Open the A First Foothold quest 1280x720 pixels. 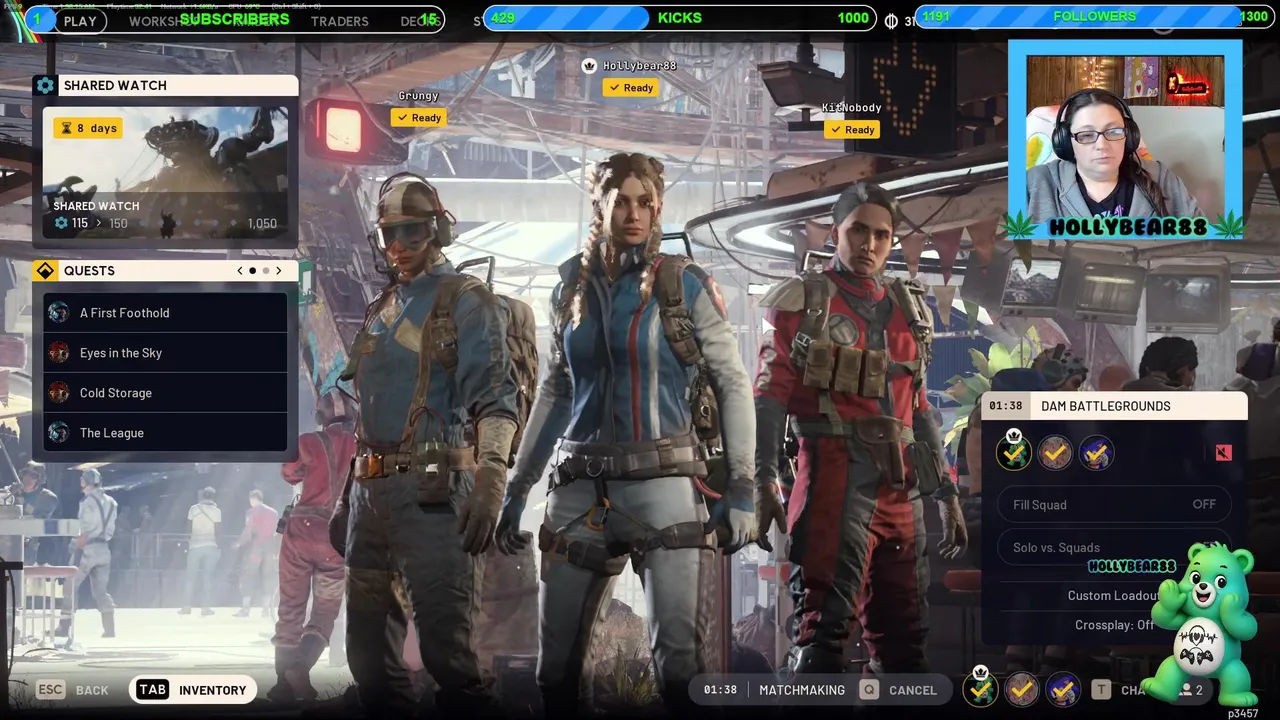coord(165,313)
